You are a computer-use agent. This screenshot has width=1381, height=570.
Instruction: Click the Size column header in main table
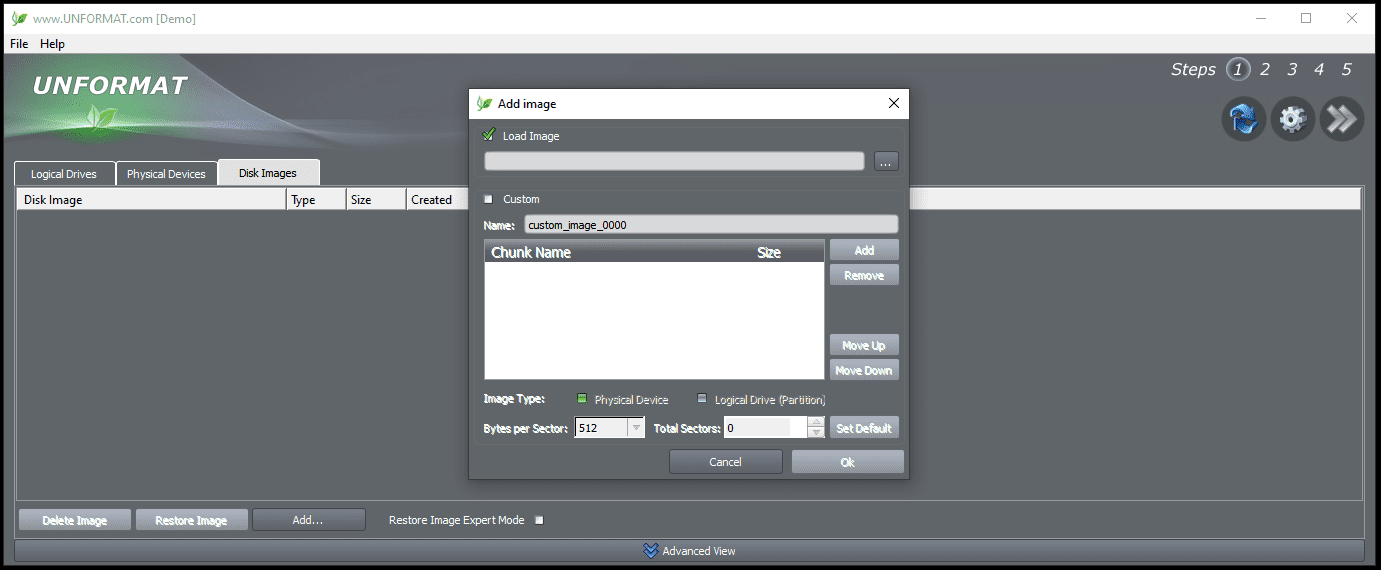point(376,199)
